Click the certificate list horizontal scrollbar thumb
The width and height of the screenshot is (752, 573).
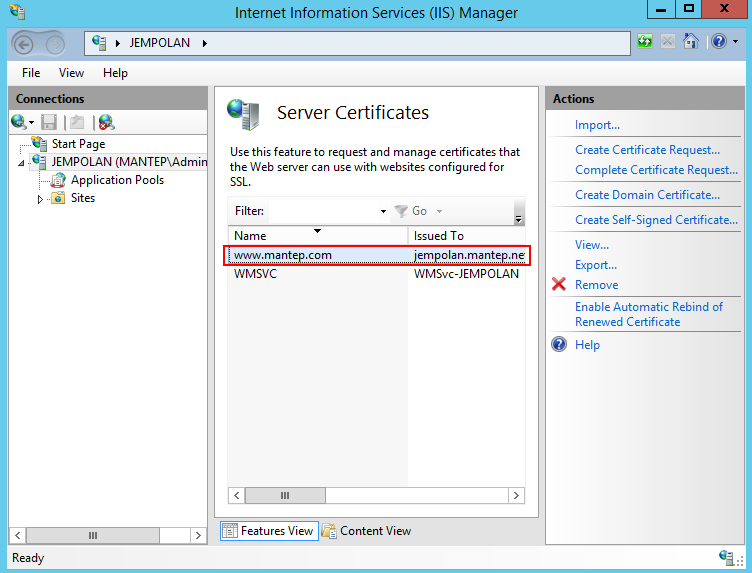tap(285, 495)
